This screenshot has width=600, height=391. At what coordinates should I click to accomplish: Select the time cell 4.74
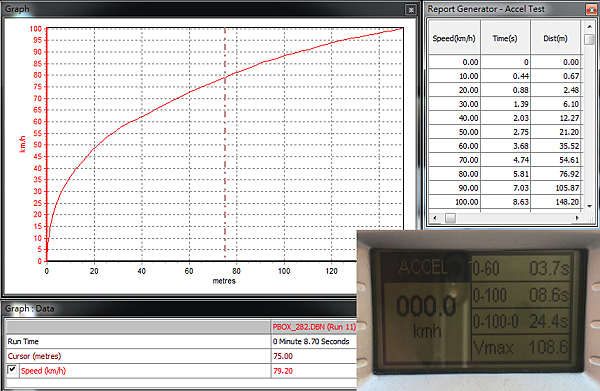[x=505, y=160]
